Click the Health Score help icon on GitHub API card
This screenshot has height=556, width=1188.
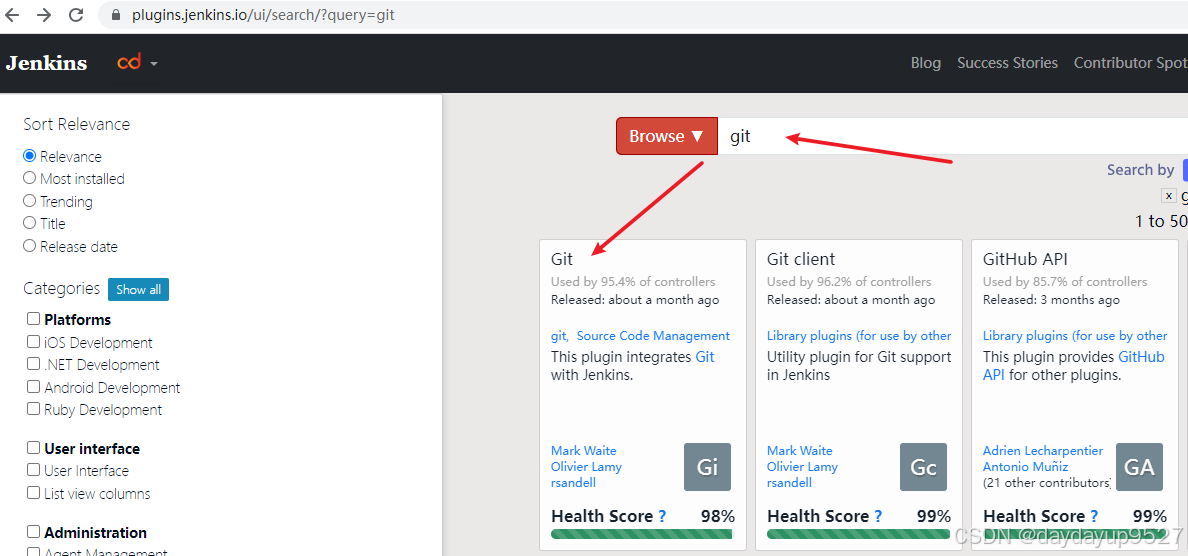(x=1094, y=516)
